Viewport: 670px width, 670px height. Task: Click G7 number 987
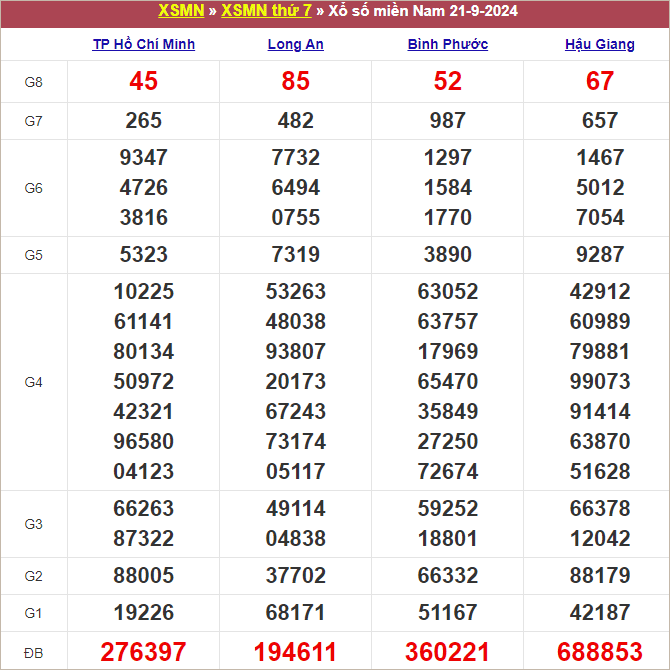tap(448, 120)
